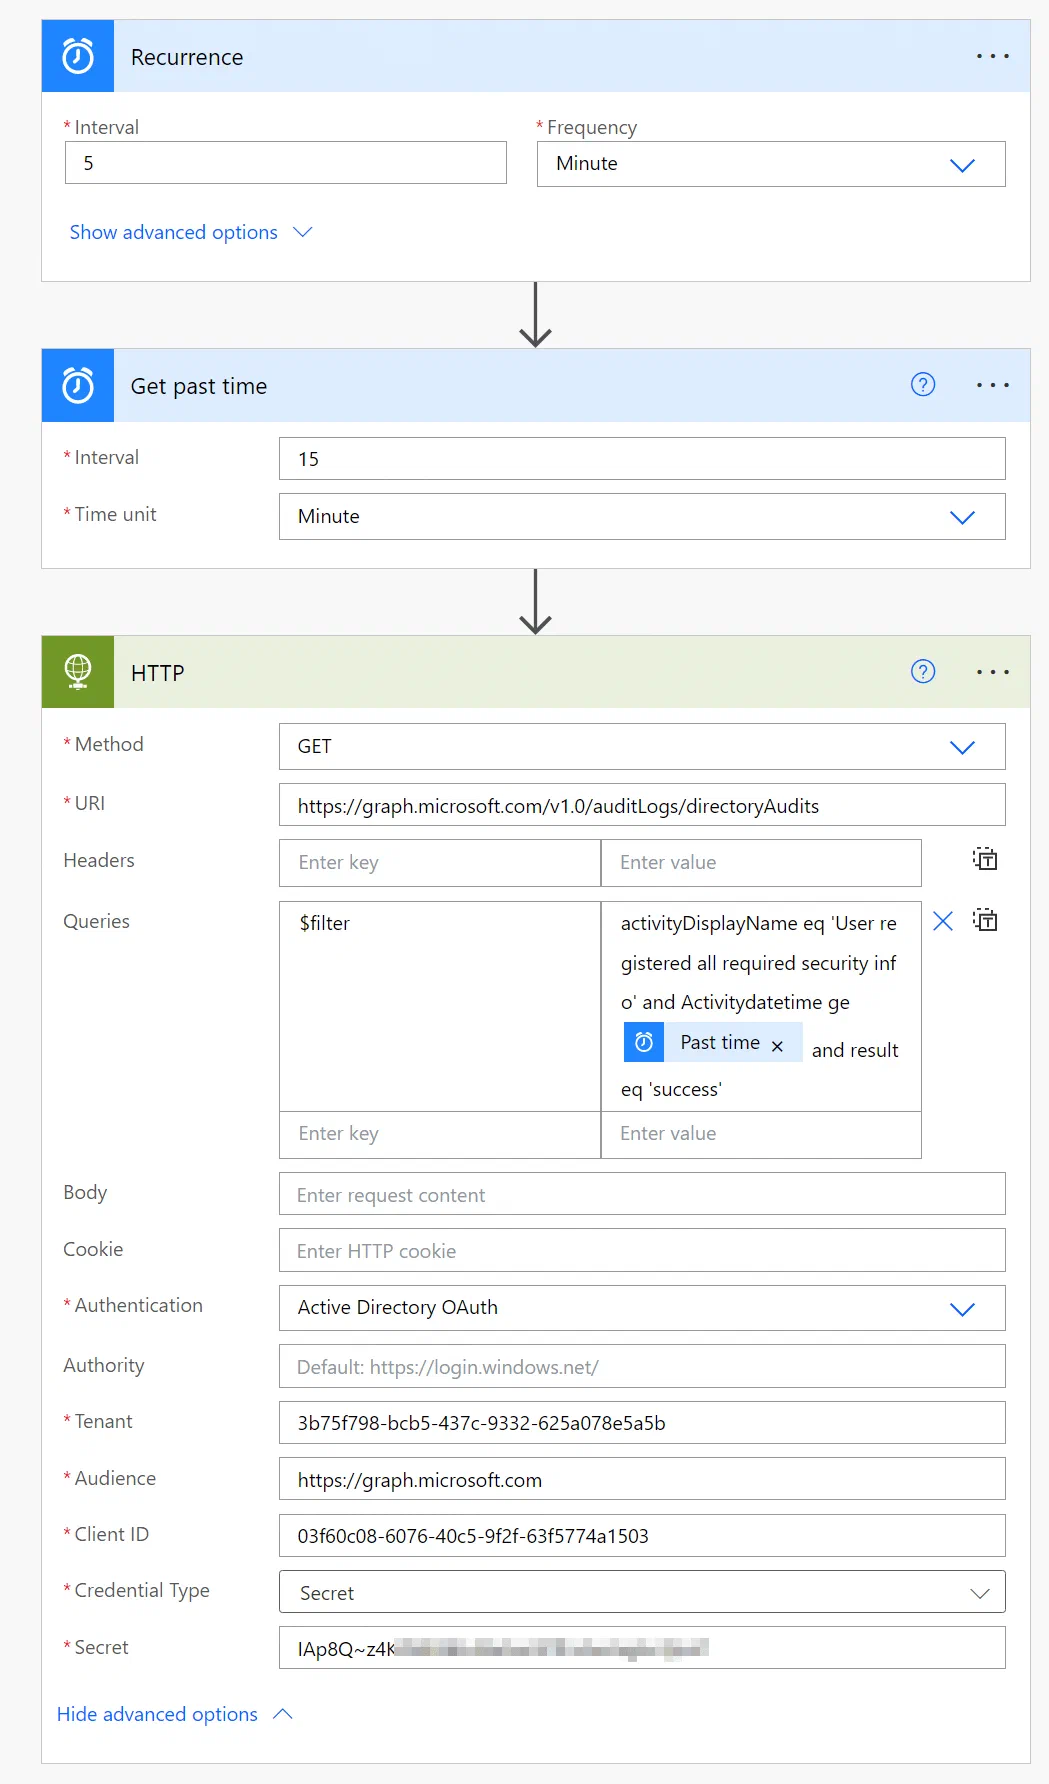The height and width of the screenshot is (1784, 1049).
Task: Open the Get past time Time unit dropdown
Action: point(642,517)
